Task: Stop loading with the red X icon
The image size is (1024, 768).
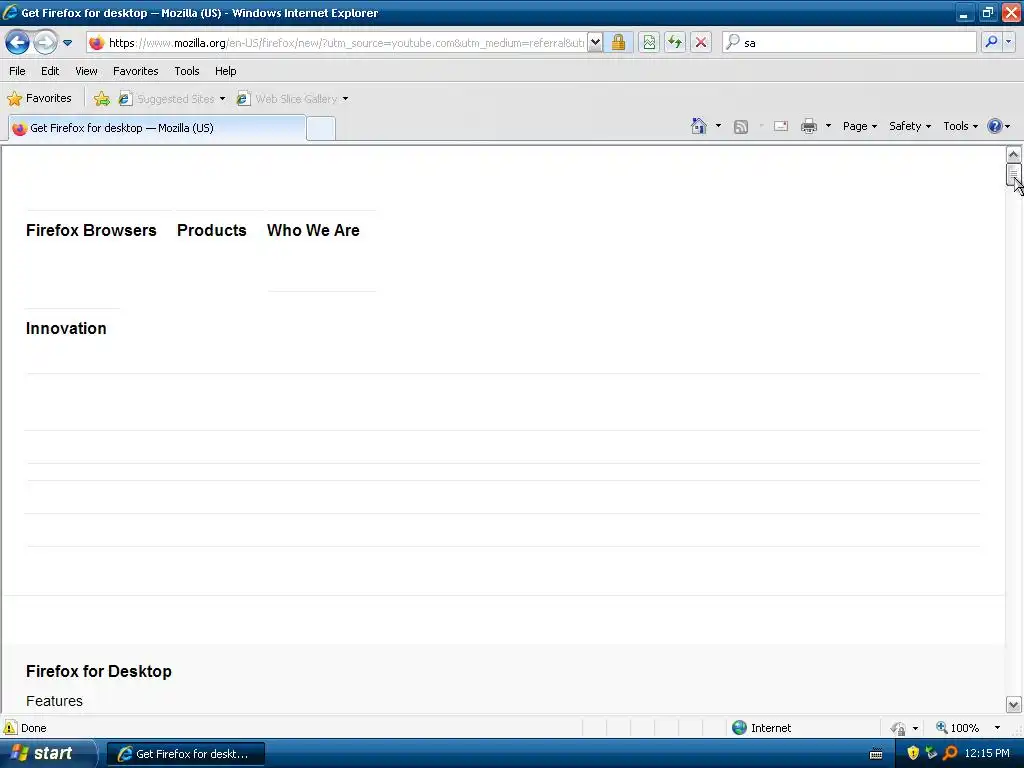Action: pos(701,43)
